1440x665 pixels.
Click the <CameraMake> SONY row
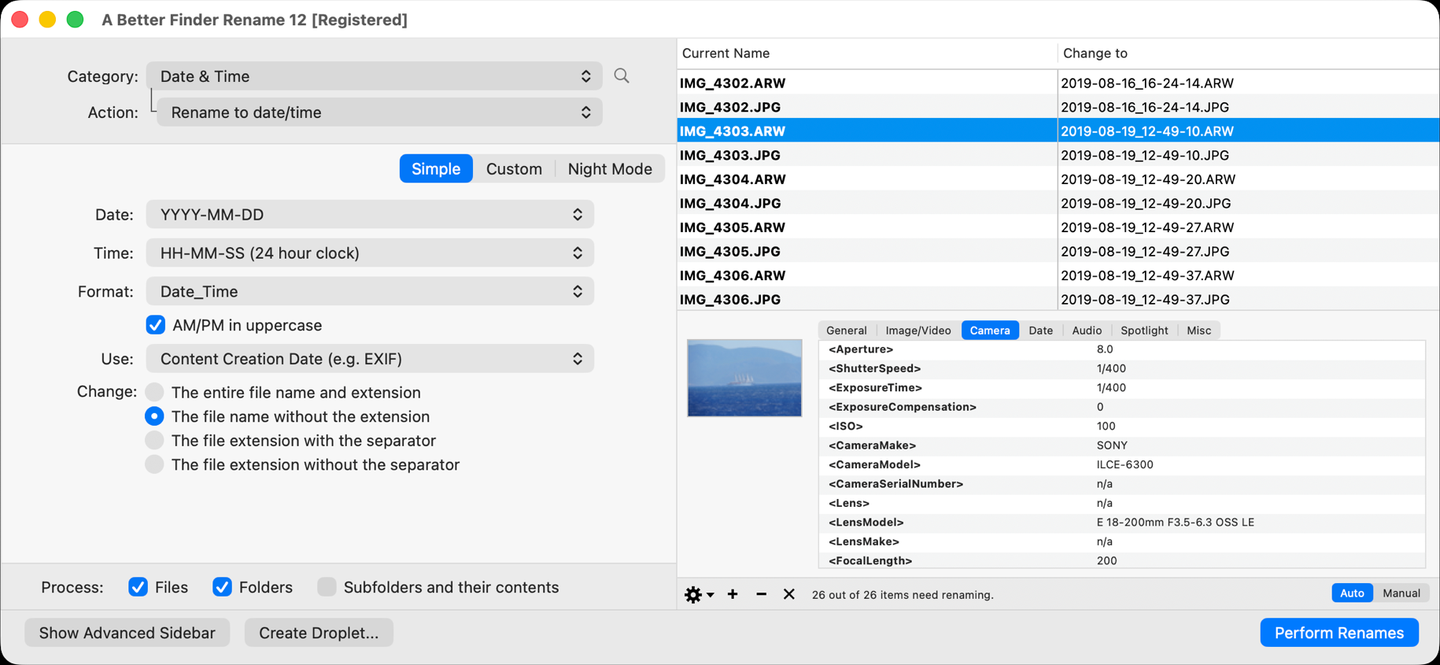[1122, 445]
